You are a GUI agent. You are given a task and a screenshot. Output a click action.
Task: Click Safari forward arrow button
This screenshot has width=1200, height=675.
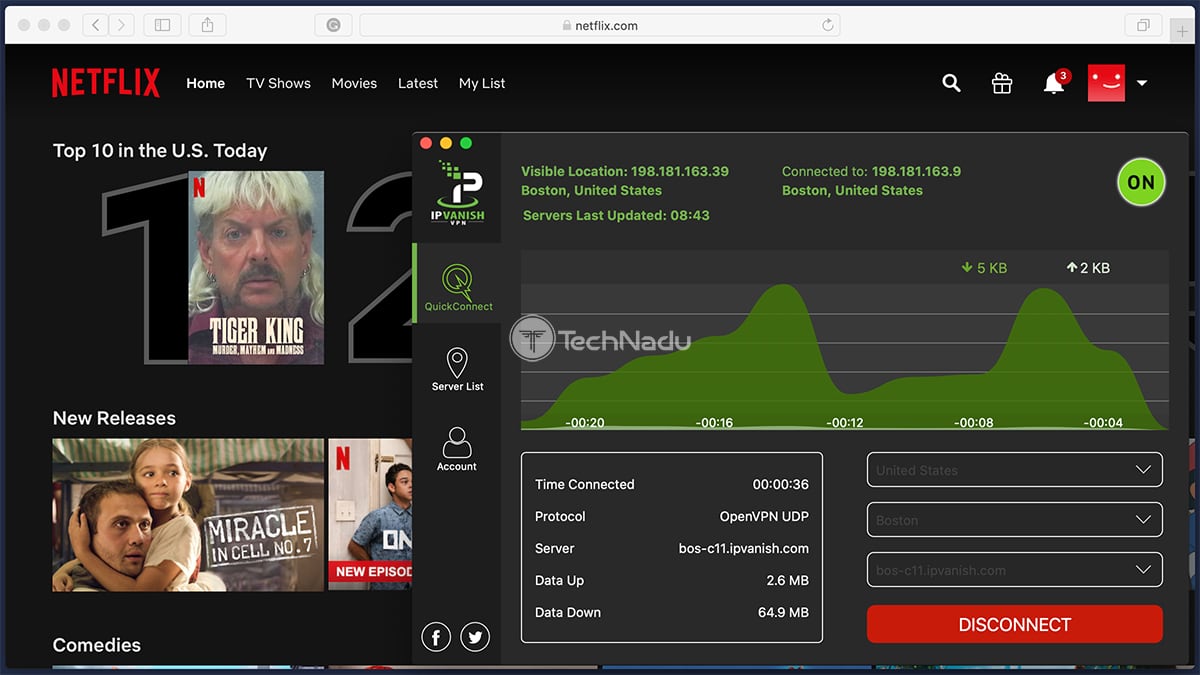point(122,25)
